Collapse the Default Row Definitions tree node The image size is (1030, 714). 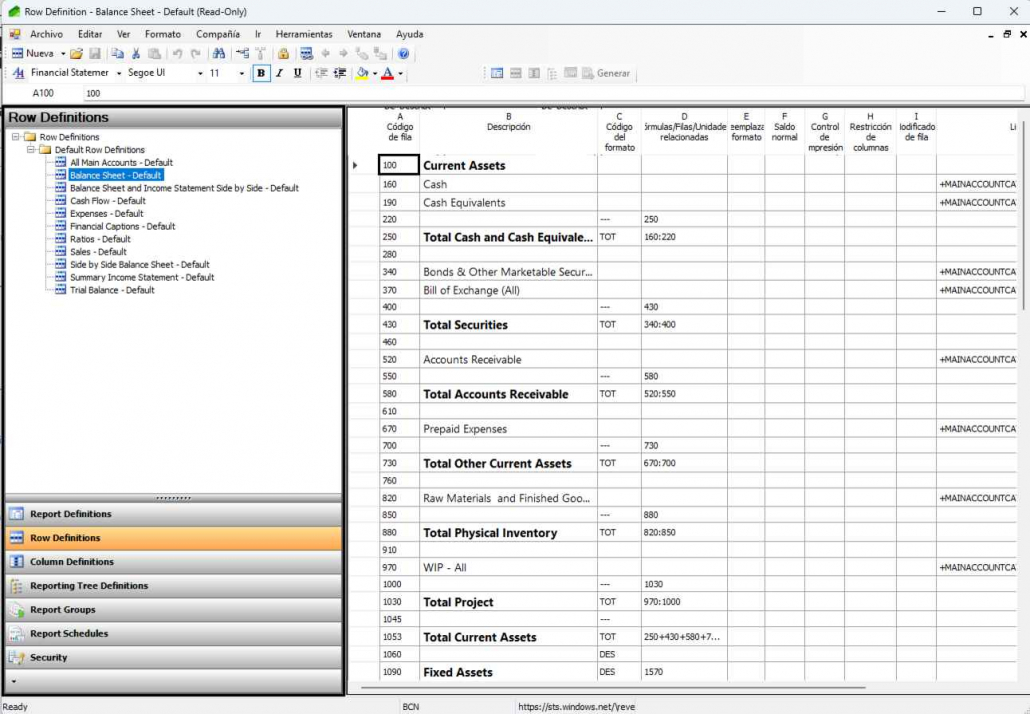[x=33, y=148]
